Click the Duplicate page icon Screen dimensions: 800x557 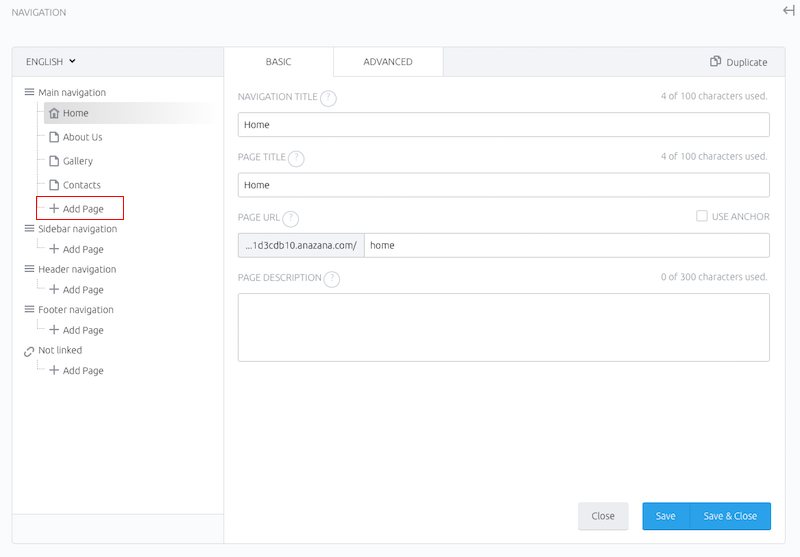click(x=715, y=61)
